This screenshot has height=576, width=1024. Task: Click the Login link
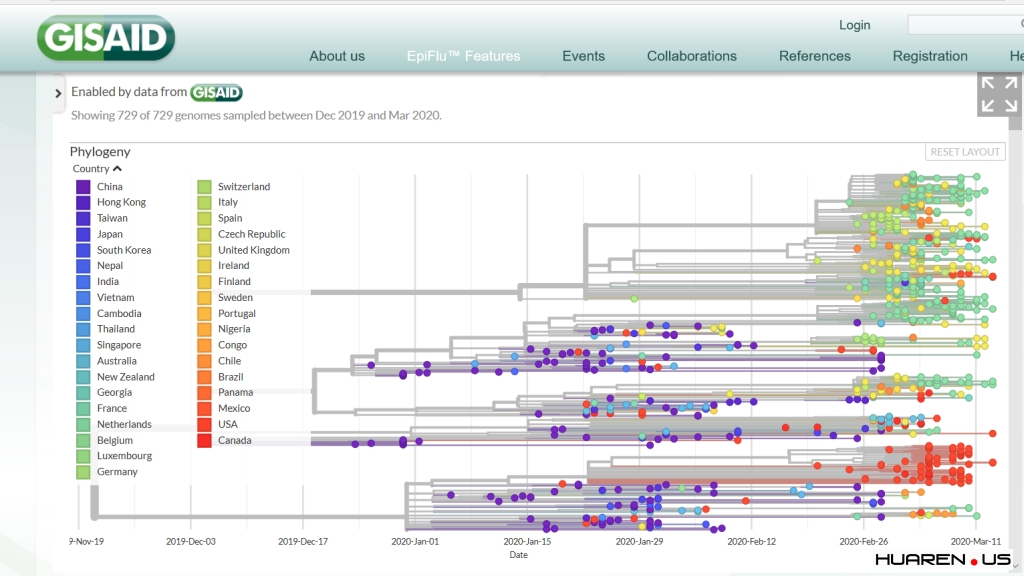tap(854, 25)
